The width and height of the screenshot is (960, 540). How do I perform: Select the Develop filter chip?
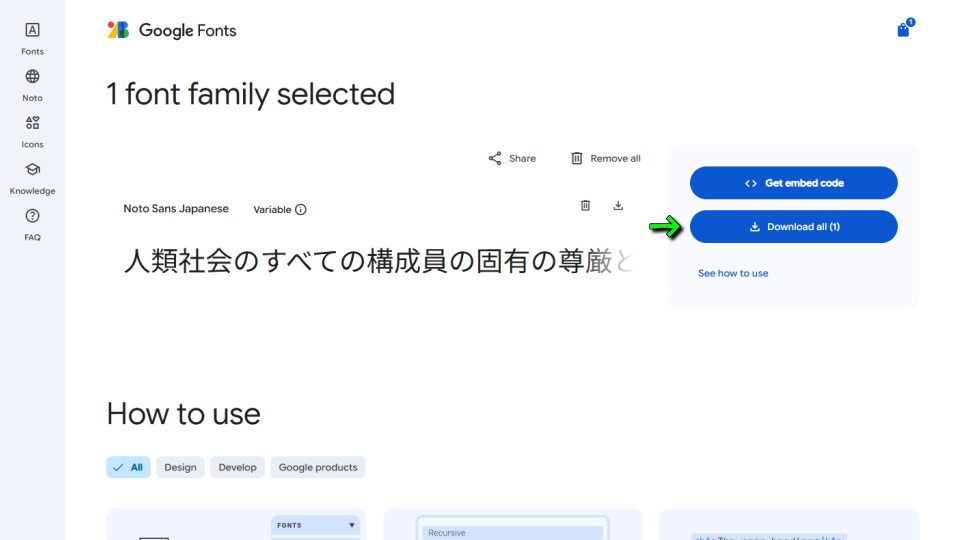click(238, 467)
